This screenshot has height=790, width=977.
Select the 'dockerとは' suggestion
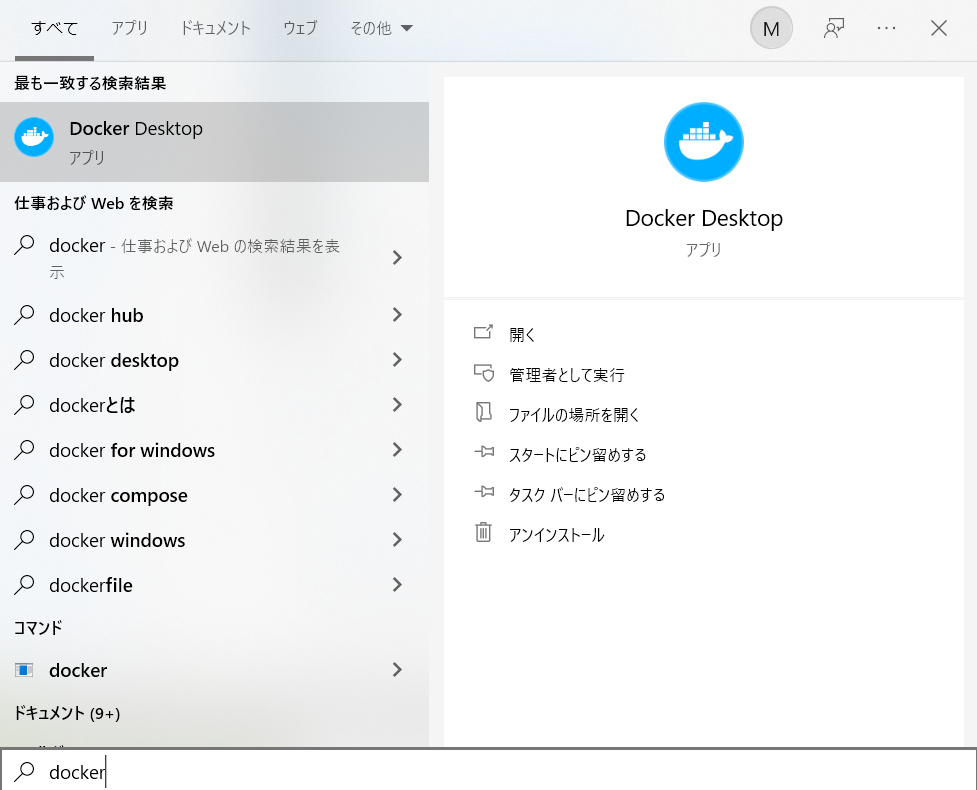214,405
